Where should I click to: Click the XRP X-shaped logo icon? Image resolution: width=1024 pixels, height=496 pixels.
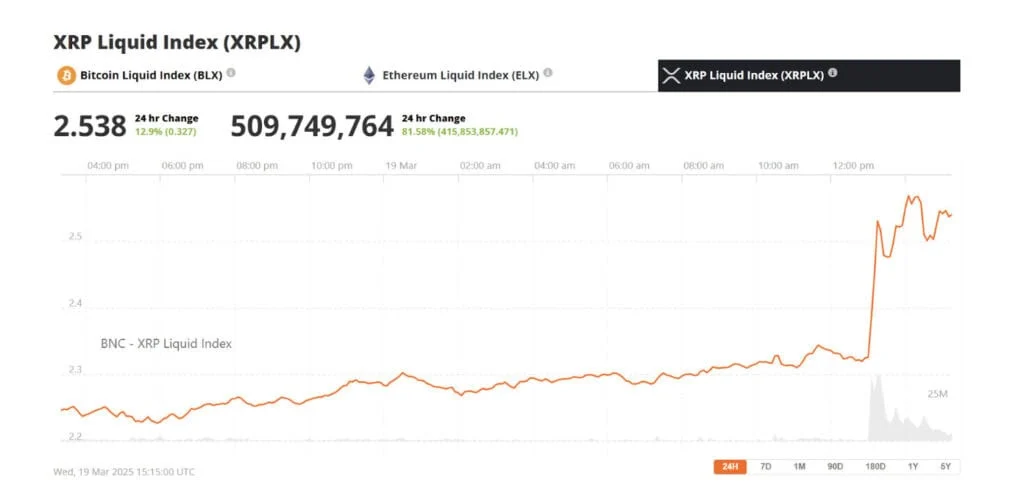click(671, 75)
